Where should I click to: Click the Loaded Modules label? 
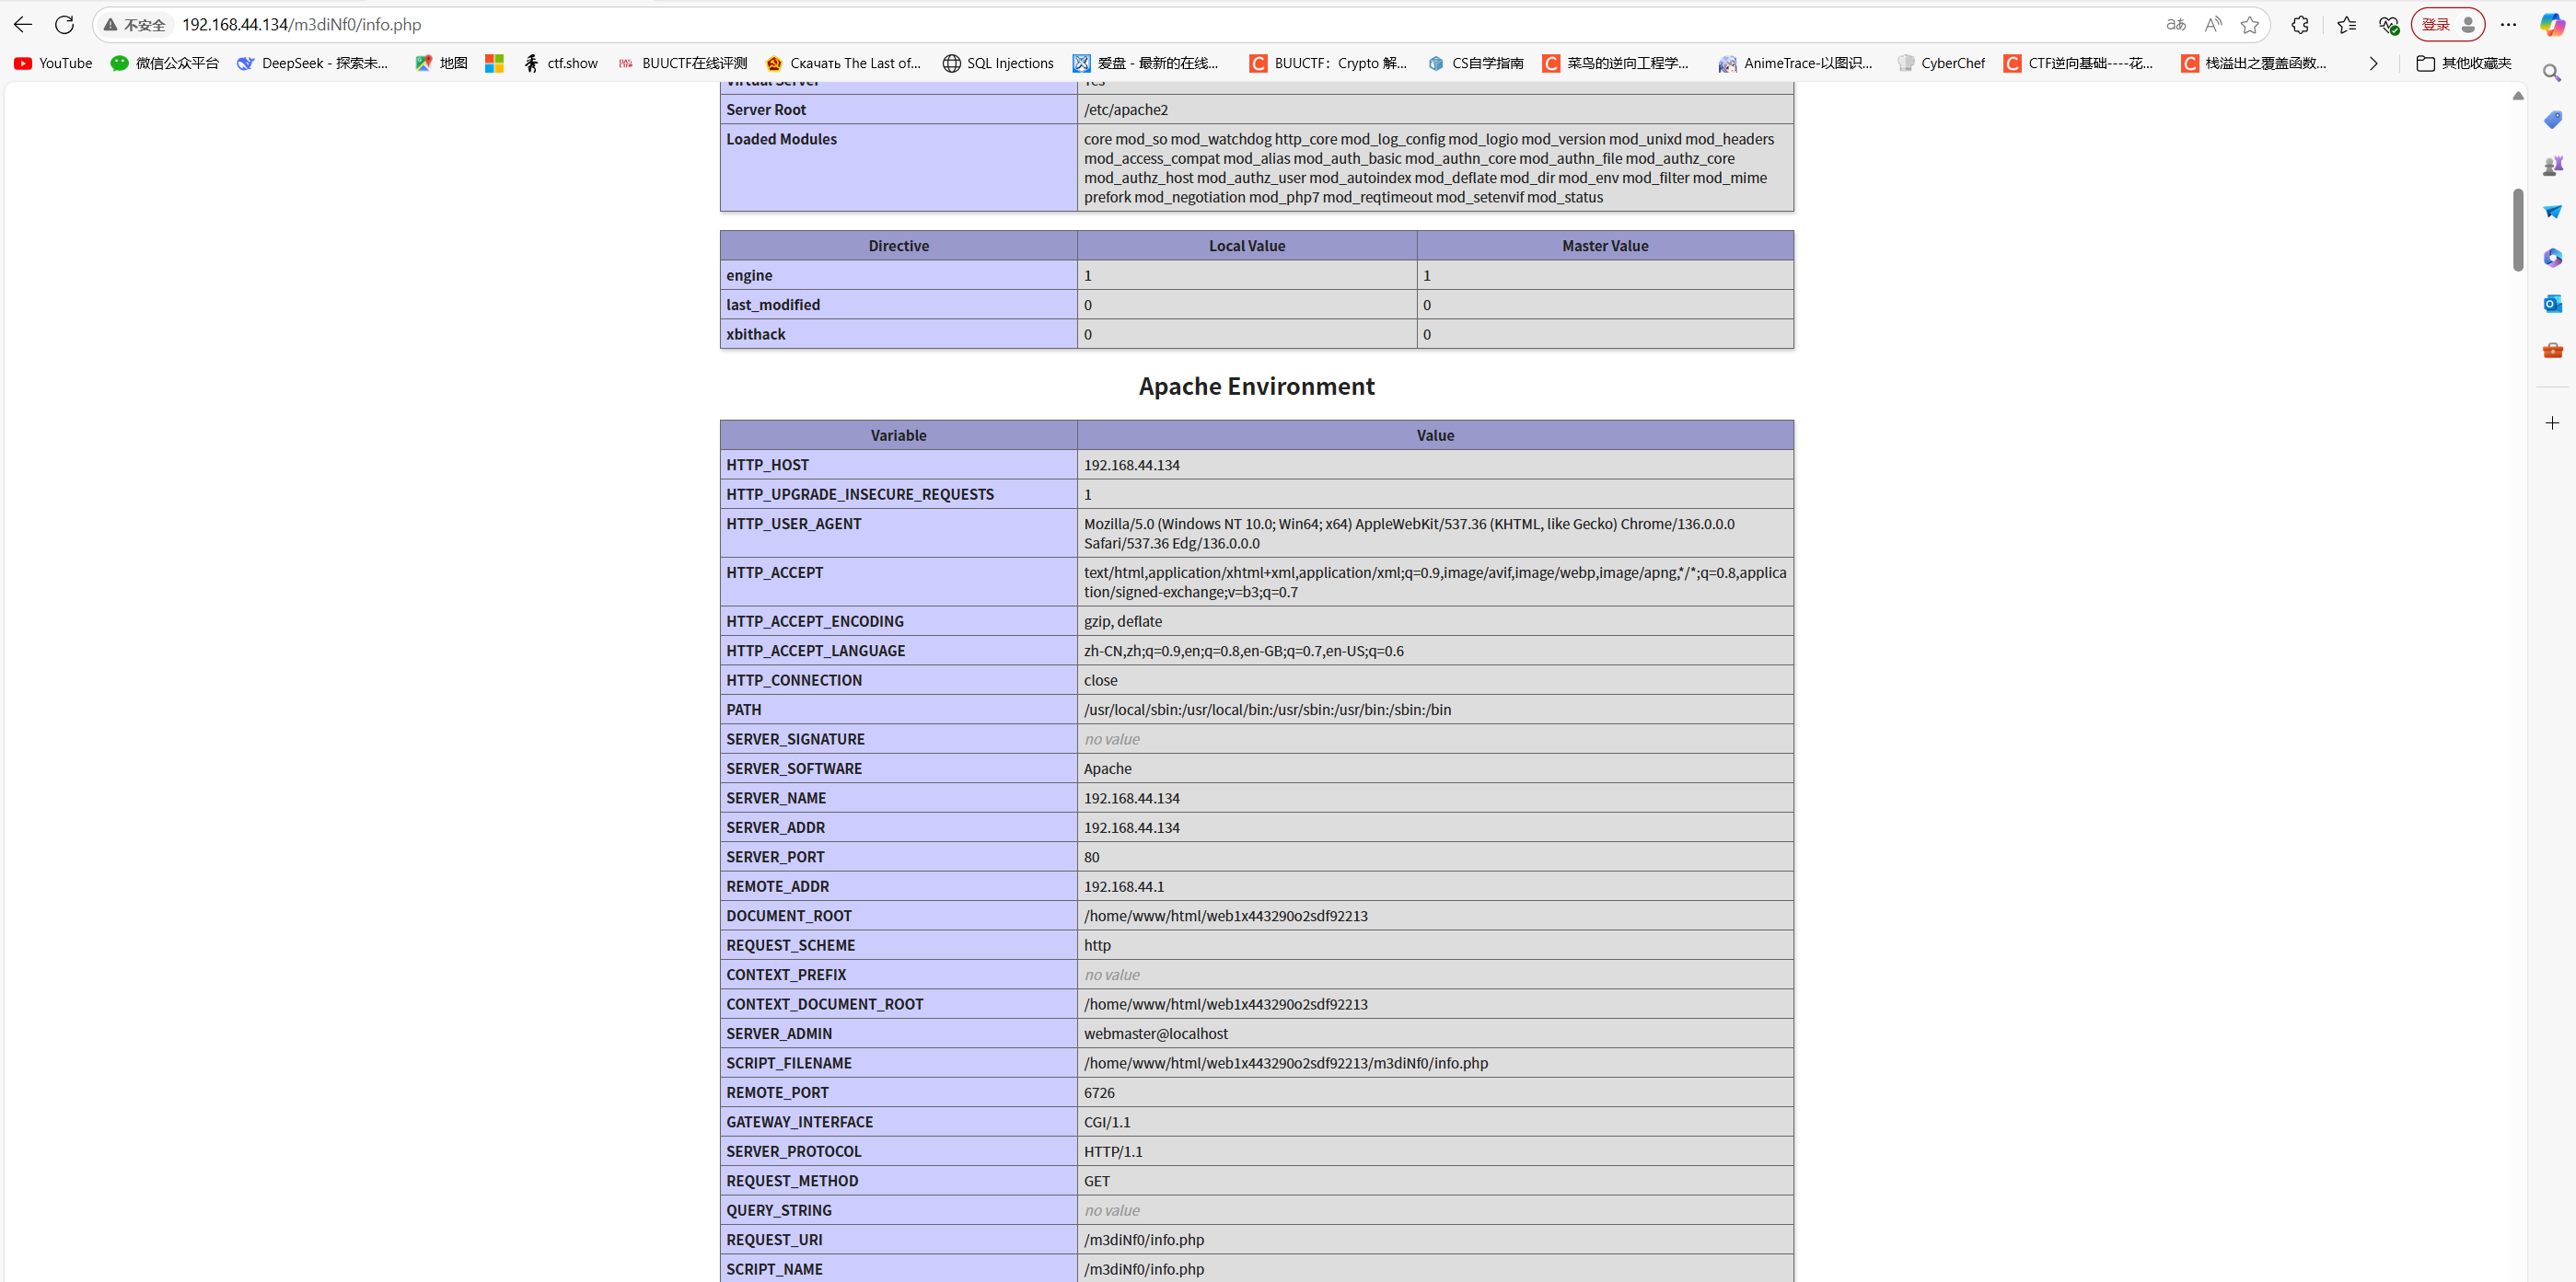781,139
